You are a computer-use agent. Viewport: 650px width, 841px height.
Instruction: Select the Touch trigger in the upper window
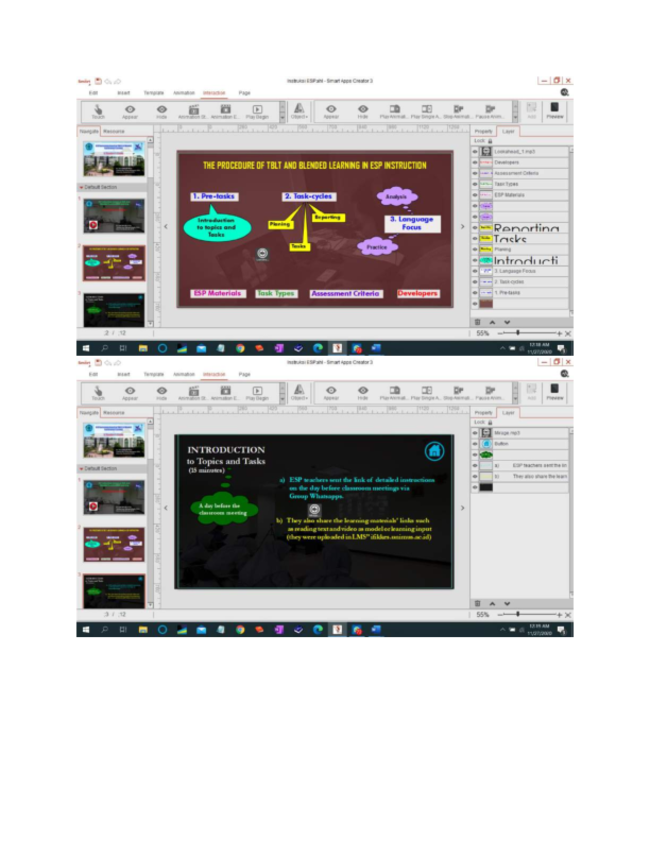coord(98,112)
